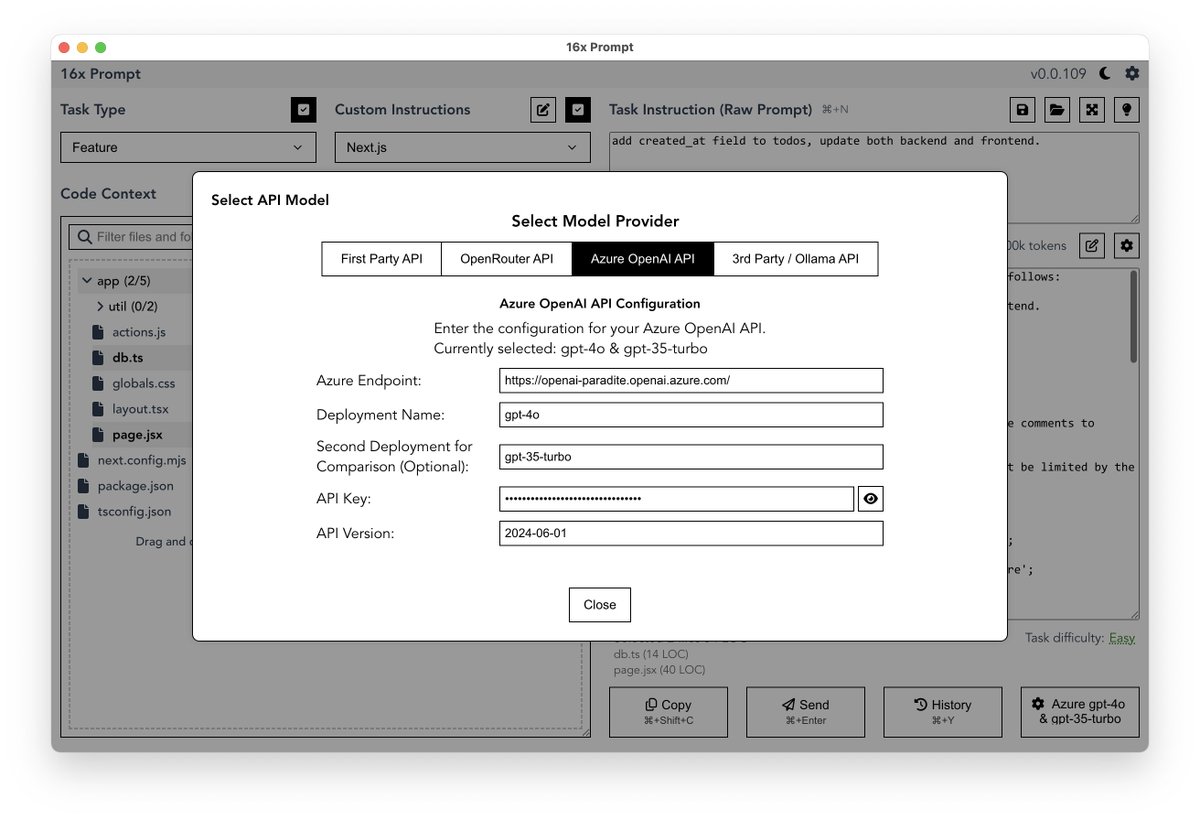The height and width of the screenshot is (820, 1200).
Task: Open Azure gpt-4o model settings button
Action: pos(1080,711)
